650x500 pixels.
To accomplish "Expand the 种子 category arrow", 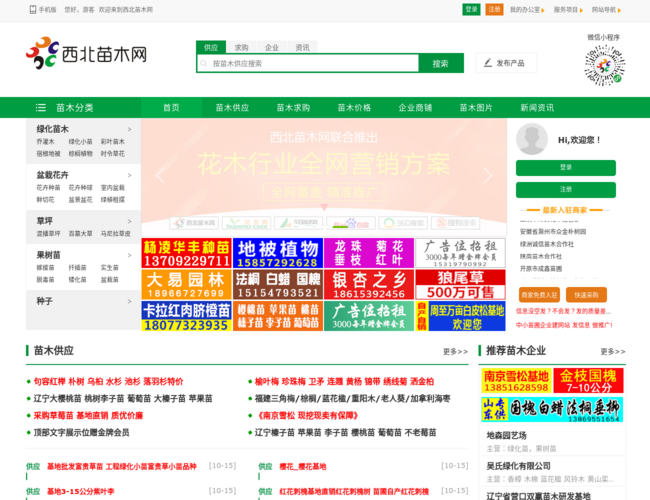I will [x=129, y=301].
